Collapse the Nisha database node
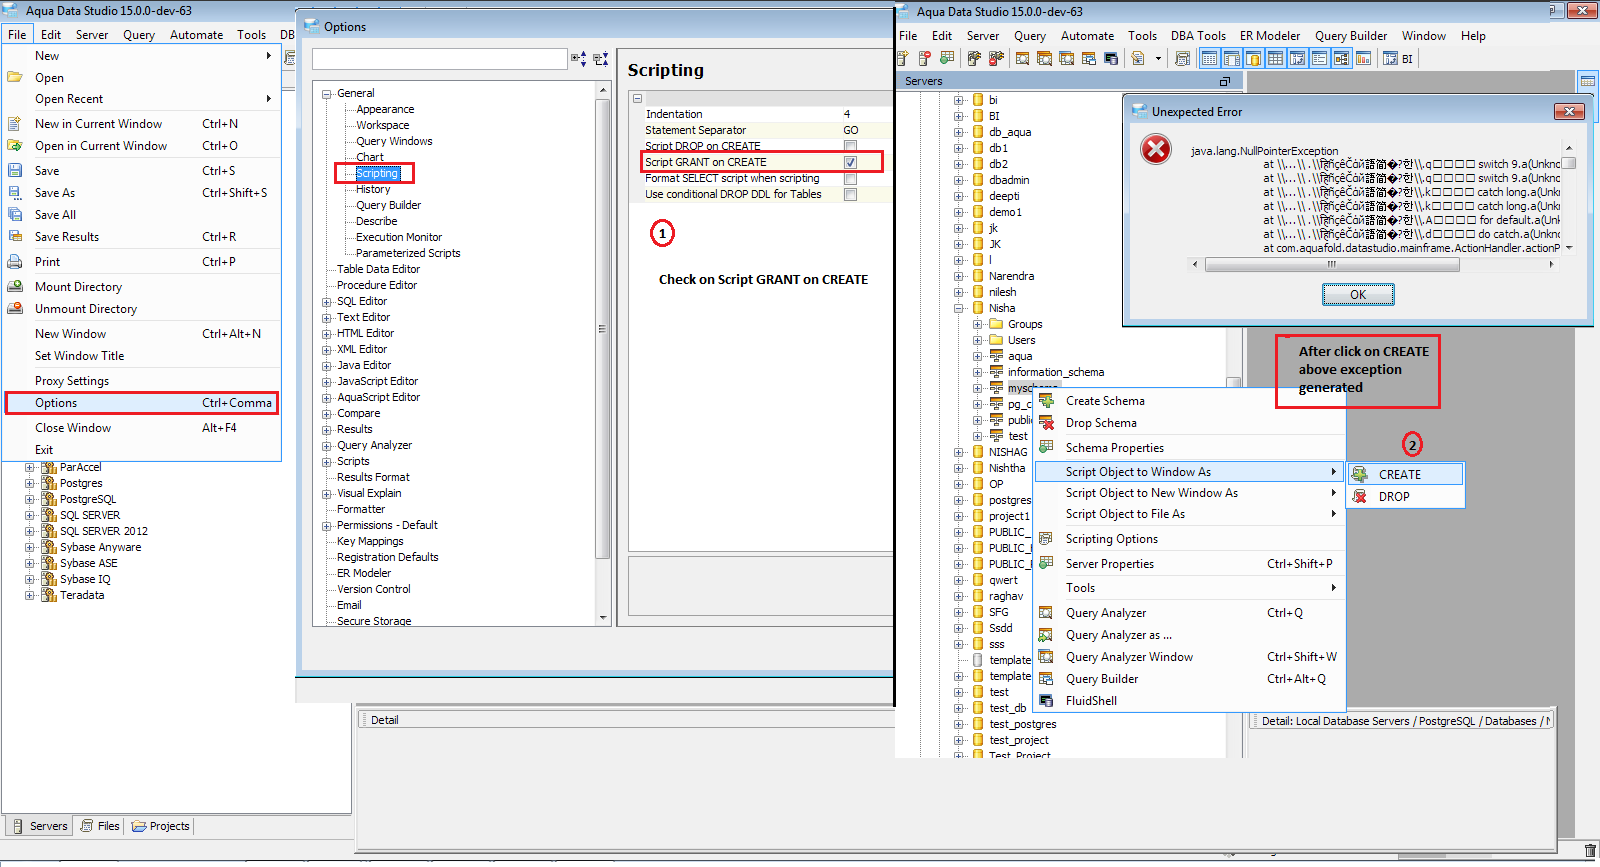Image resolution: width=1600 pixels, height=867 pixels. click(959, 308)
